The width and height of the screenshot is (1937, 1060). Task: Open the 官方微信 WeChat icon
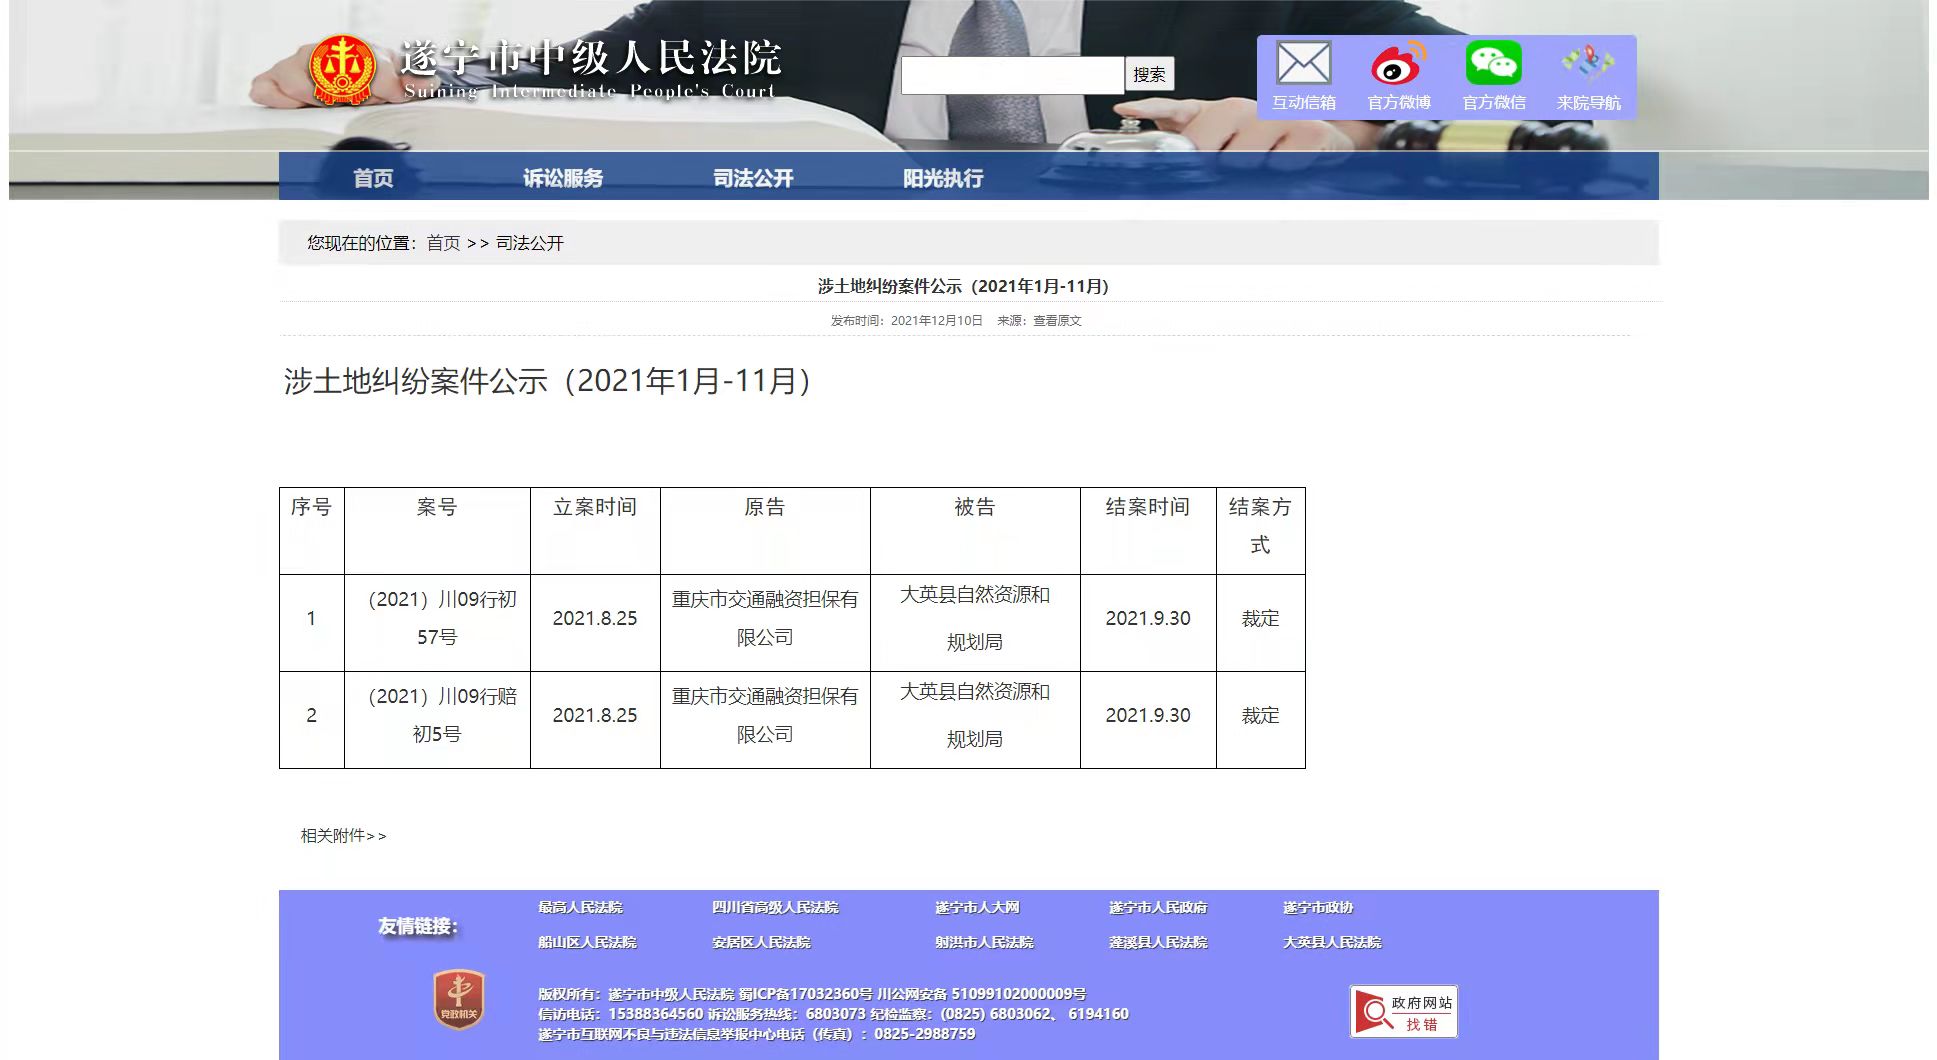coord(1493,64)
